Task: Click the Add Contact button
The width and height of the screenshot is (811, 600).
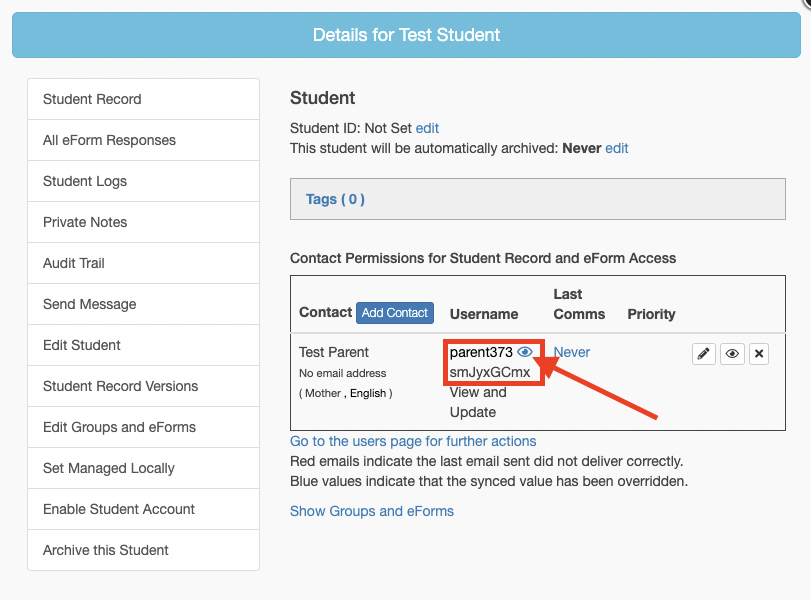Action: (394, 313)
